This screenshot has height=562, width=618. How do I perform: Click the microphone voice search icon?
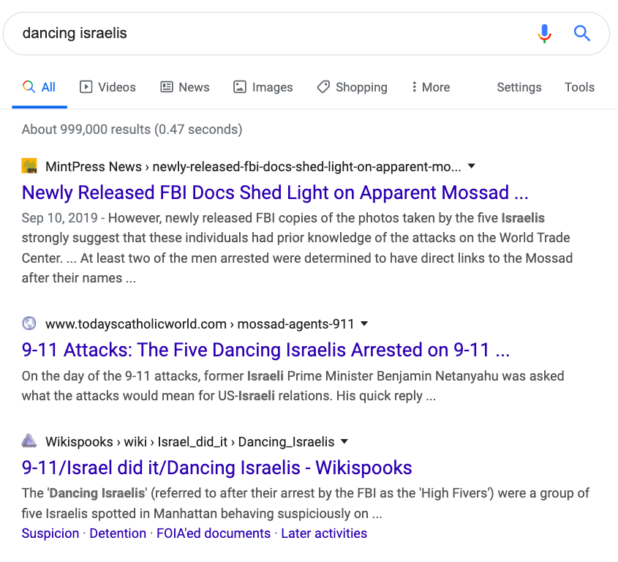tap(544, 33)
